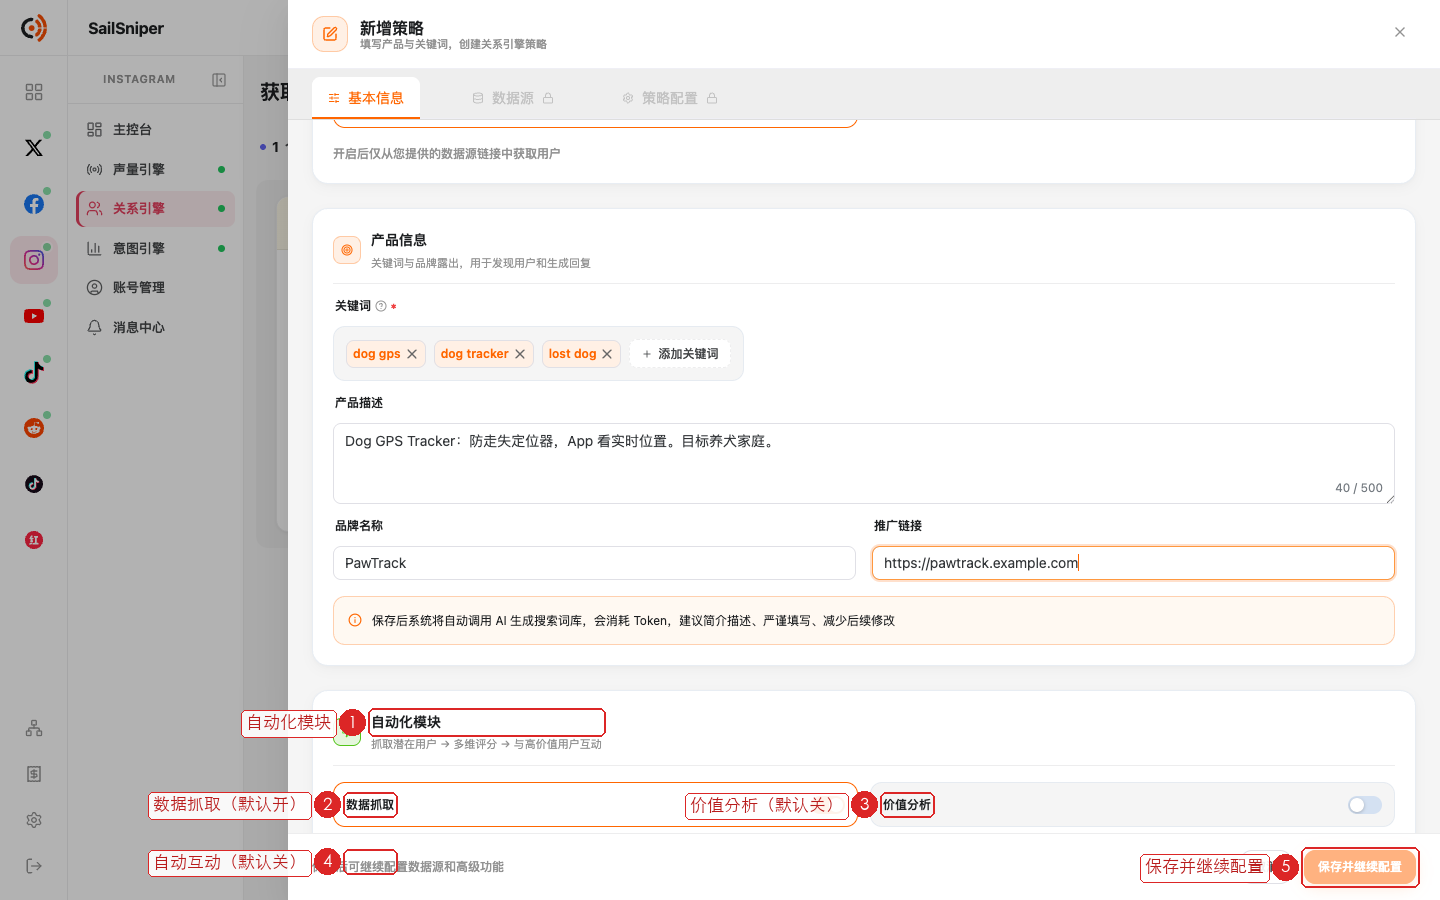Open the billing dollar icon in left rail
Viewport: 1440px width, 900px height.
point(34,774)
